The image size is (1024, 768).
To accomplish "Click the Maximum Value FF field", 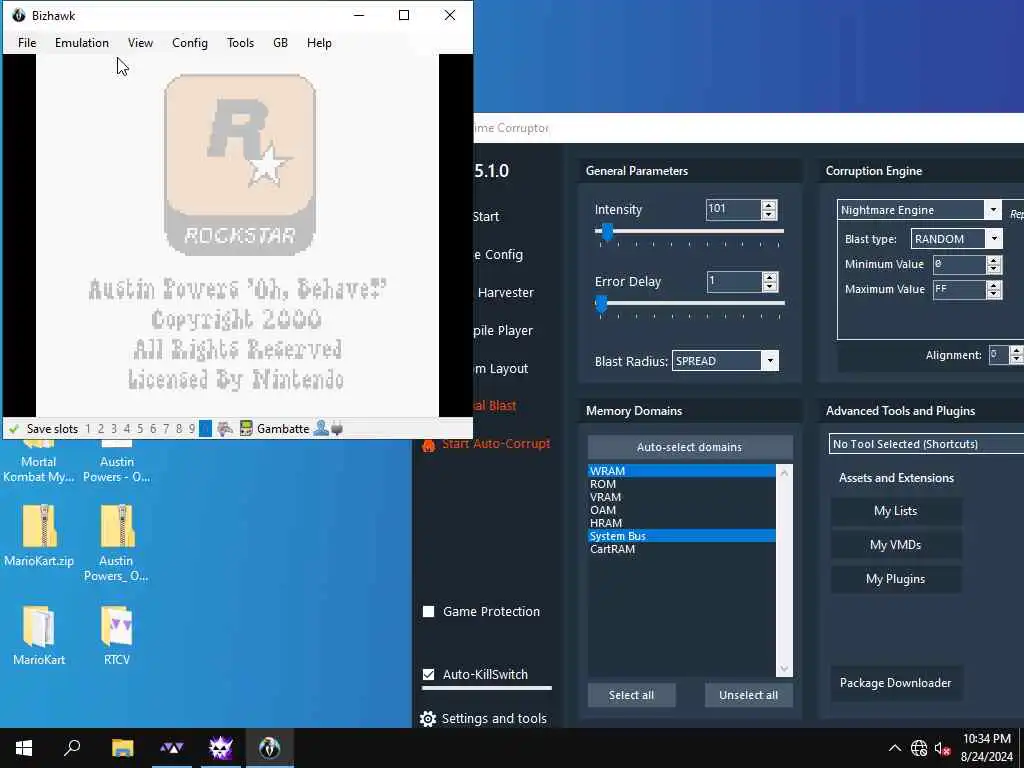I will click(959, 289).
